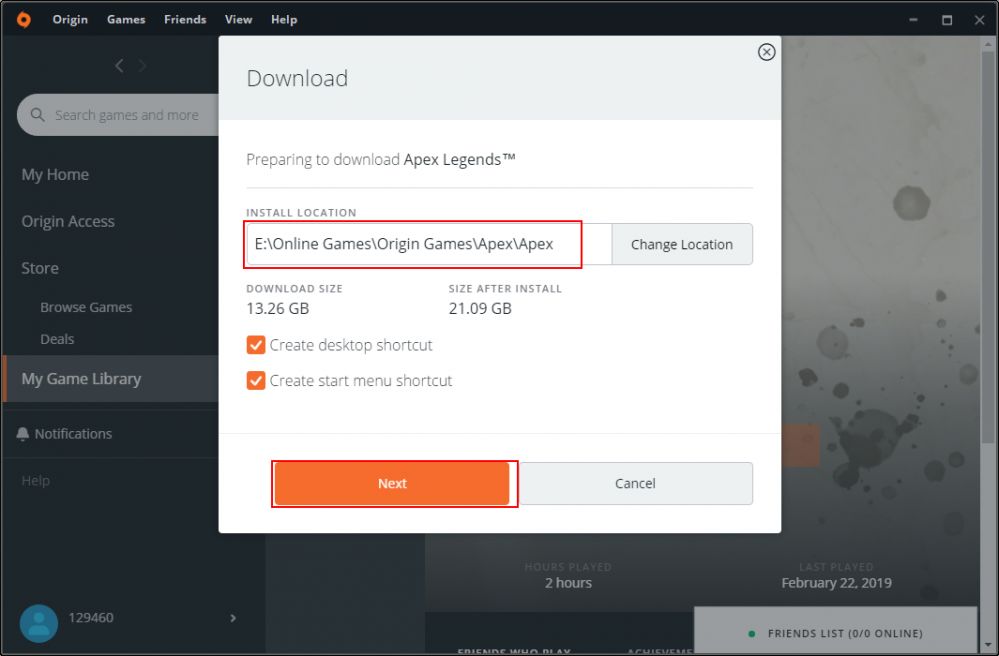The height and width of the screenshot is (656, 999).
Task: Open the View menu
Action: tap(238, 20)
